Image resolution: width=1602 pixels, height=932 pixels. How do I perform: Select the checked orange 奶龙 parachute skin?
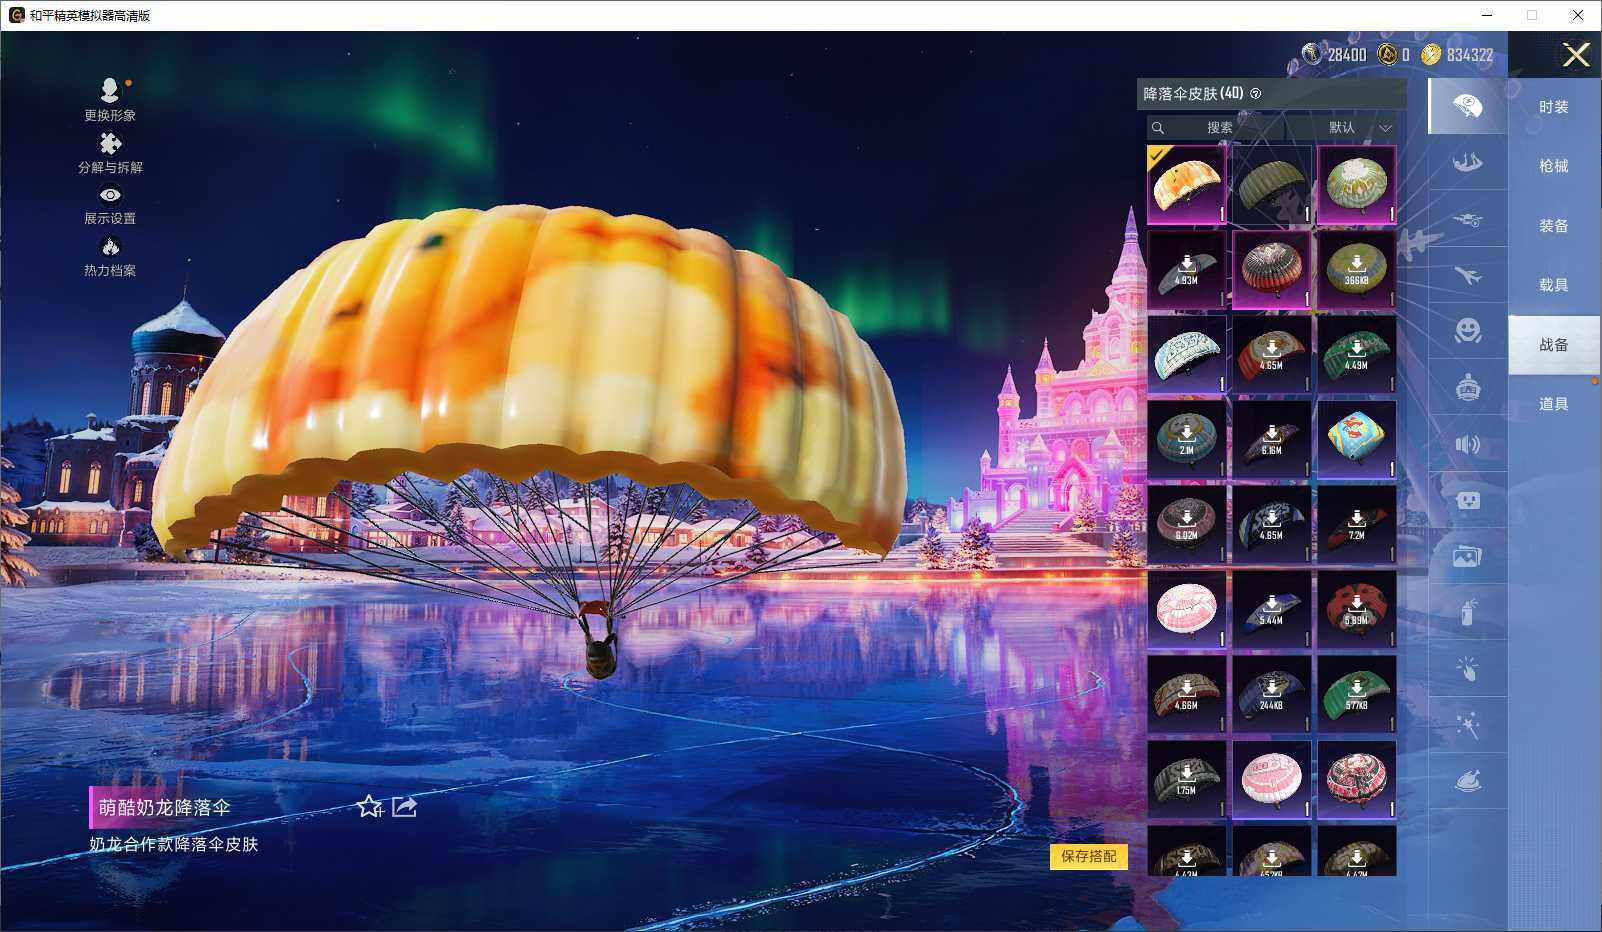point(1186,185)
